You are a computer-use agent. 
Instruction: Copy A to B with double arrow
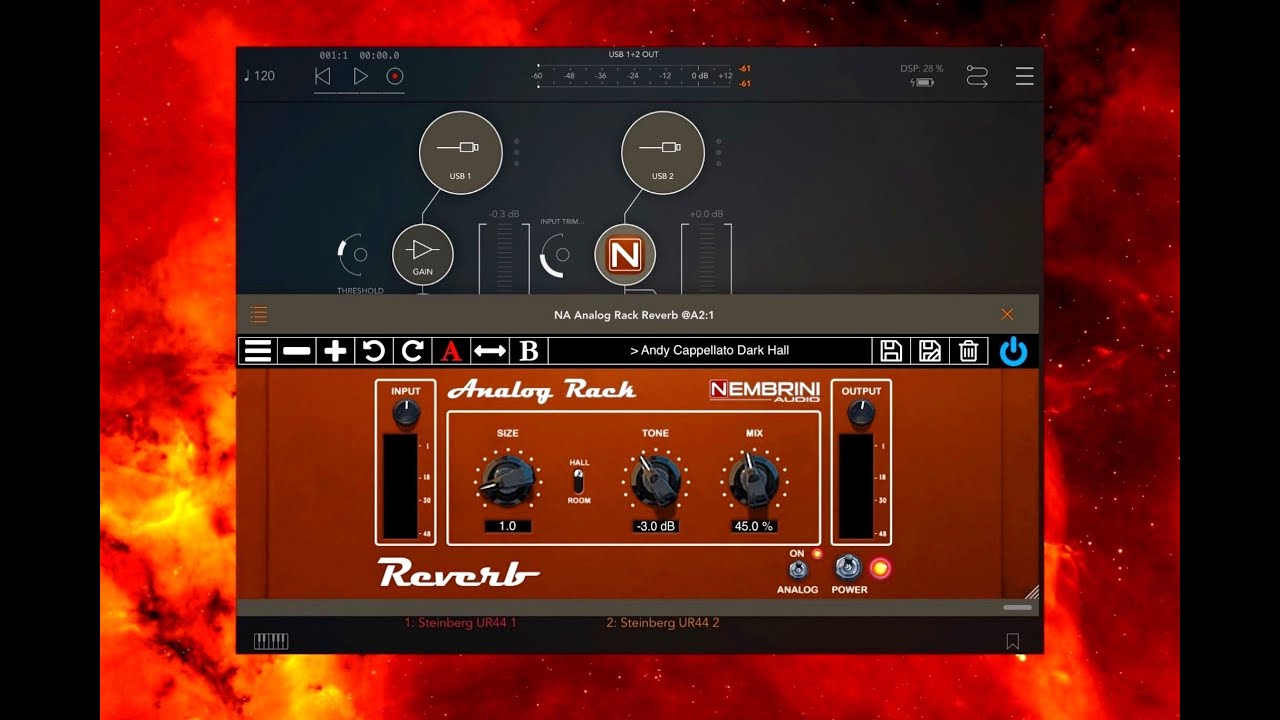tap(490, 351)
